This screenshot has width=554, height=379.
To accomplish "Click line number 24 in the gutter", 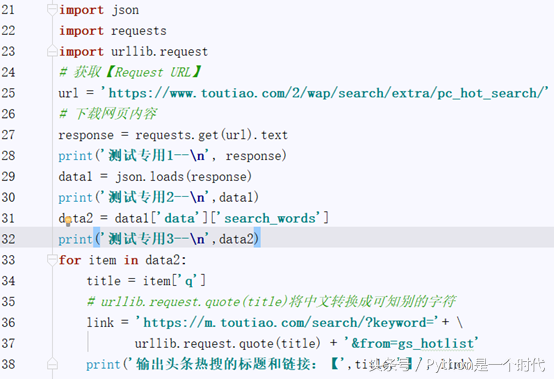I will (x=8, y=72).
